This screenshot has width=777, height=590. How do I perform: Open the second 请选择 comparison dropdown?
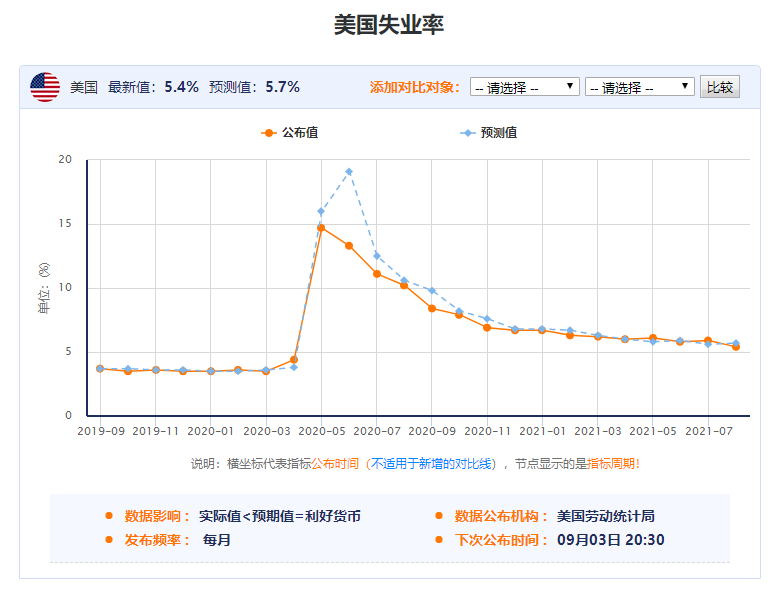[639, 87]
